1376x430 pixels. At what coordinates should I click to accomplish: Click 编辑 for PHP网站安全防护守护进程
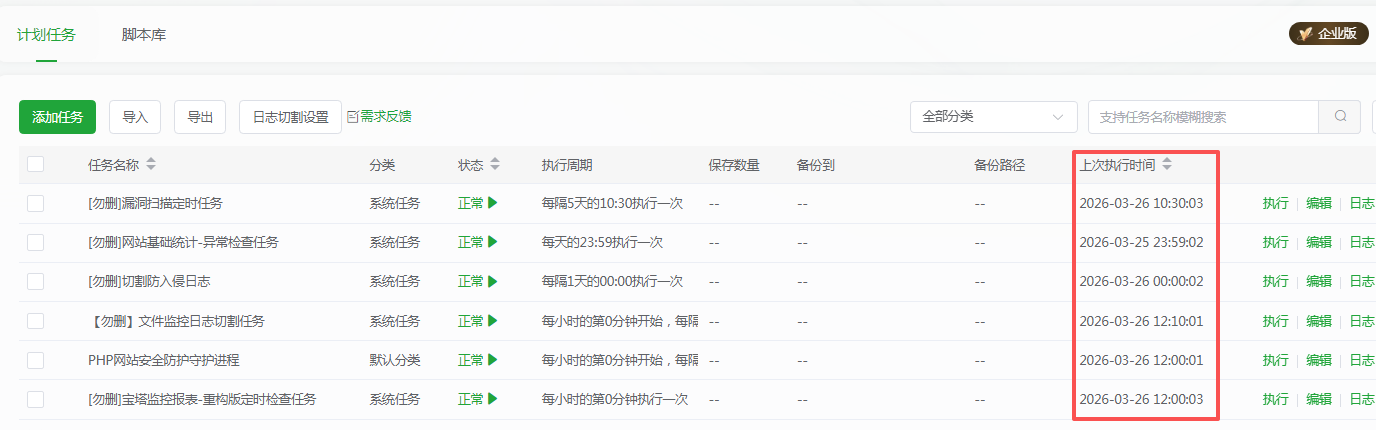click(x=1319, y=360)
